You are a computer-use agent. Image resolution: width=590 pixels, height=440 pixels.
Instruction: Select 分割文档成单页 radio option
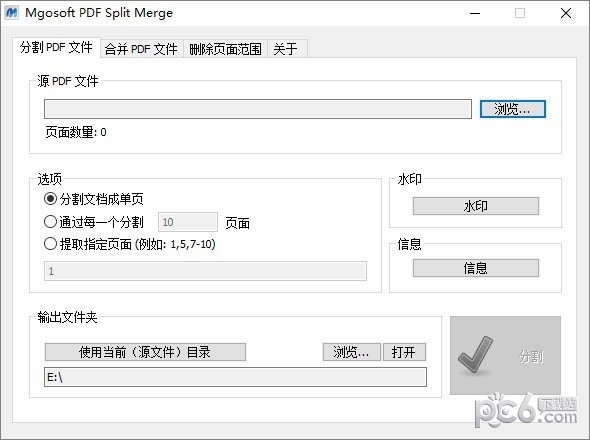pos(94,199)
